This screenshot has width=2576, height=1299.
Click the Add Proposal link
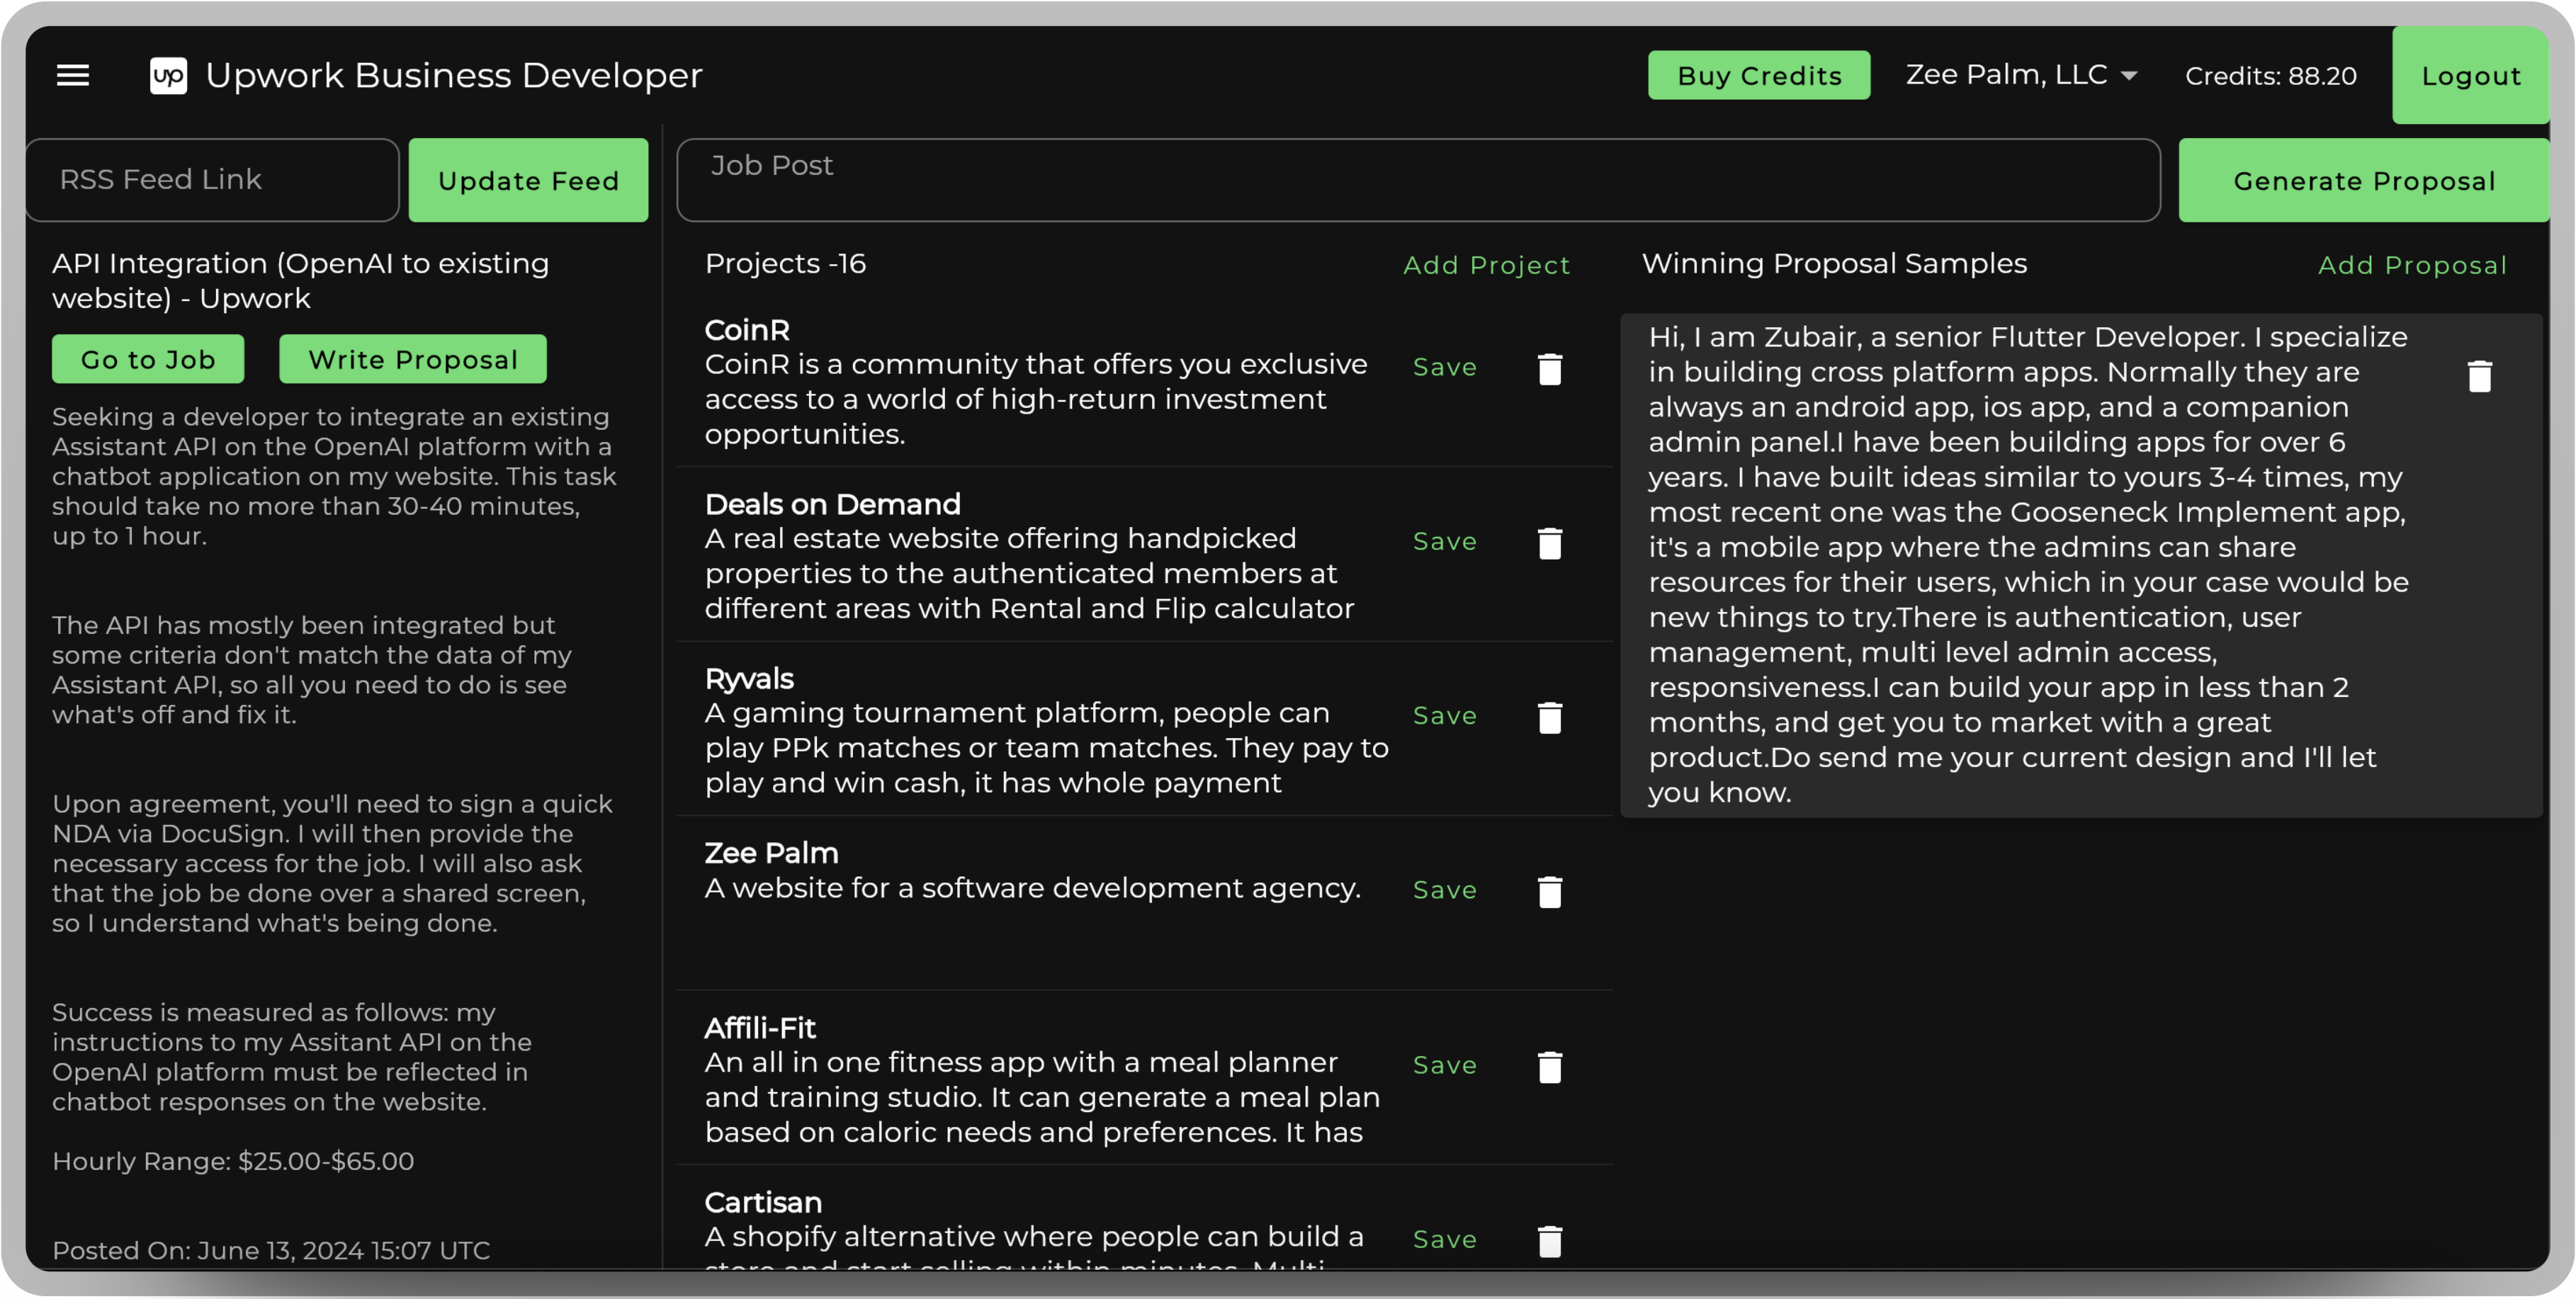click(x=2411, y=265)
